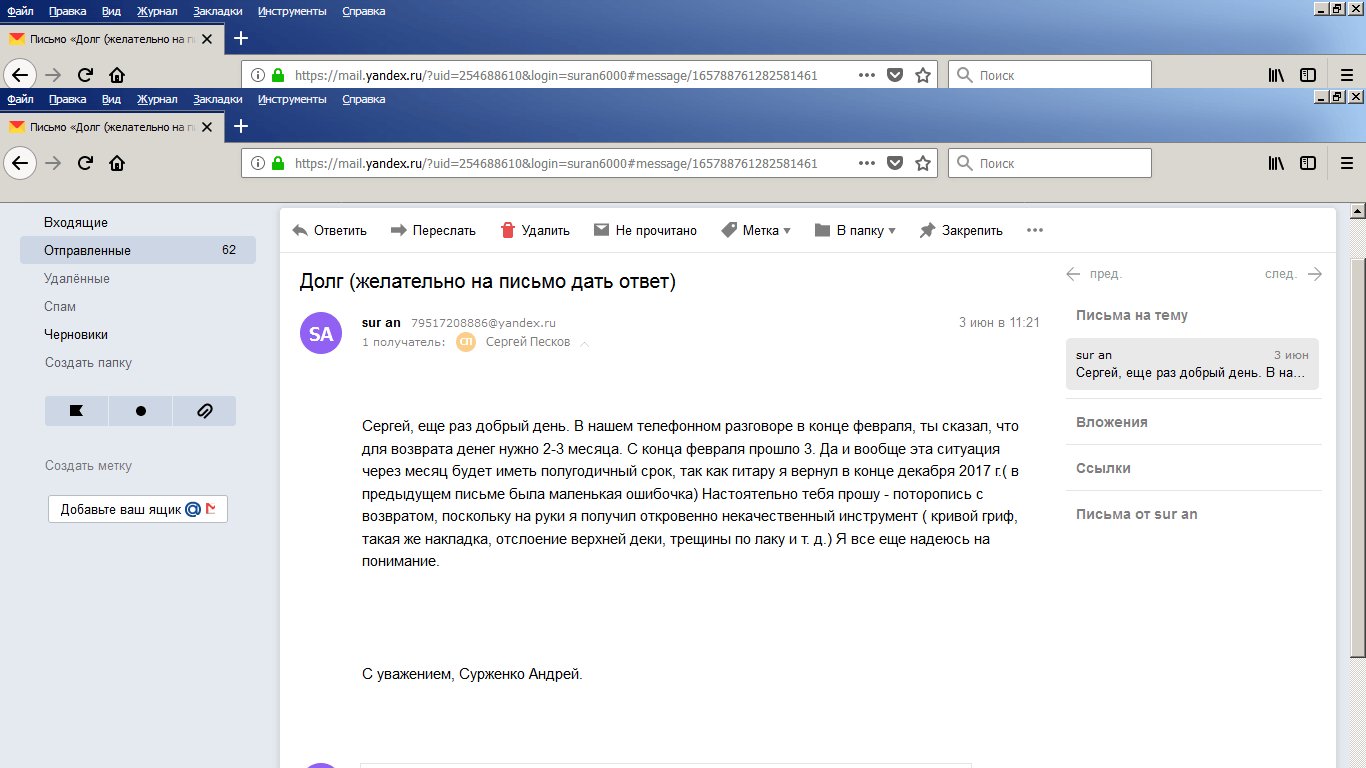Toggle sidebar icon in lower browser toolbar

coord(1307,163)
